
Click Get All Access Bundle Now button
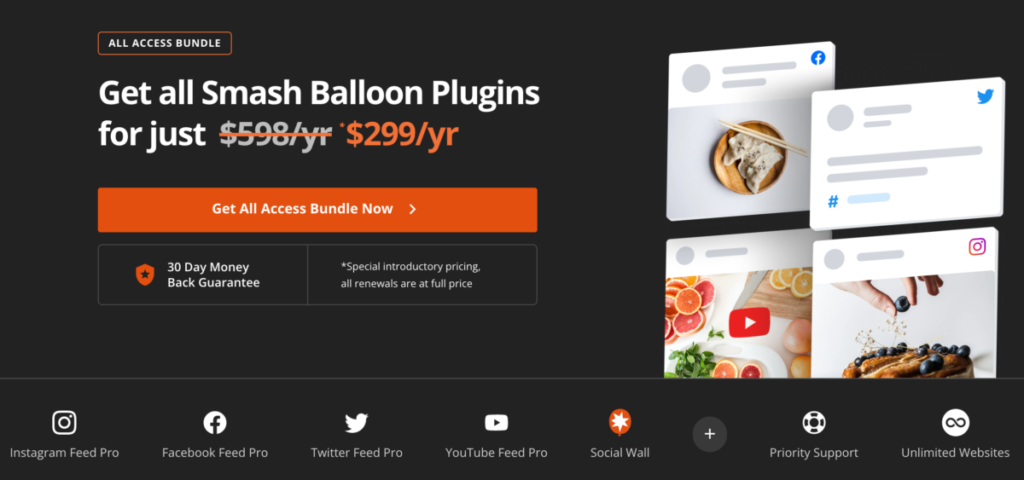(317, 210)
